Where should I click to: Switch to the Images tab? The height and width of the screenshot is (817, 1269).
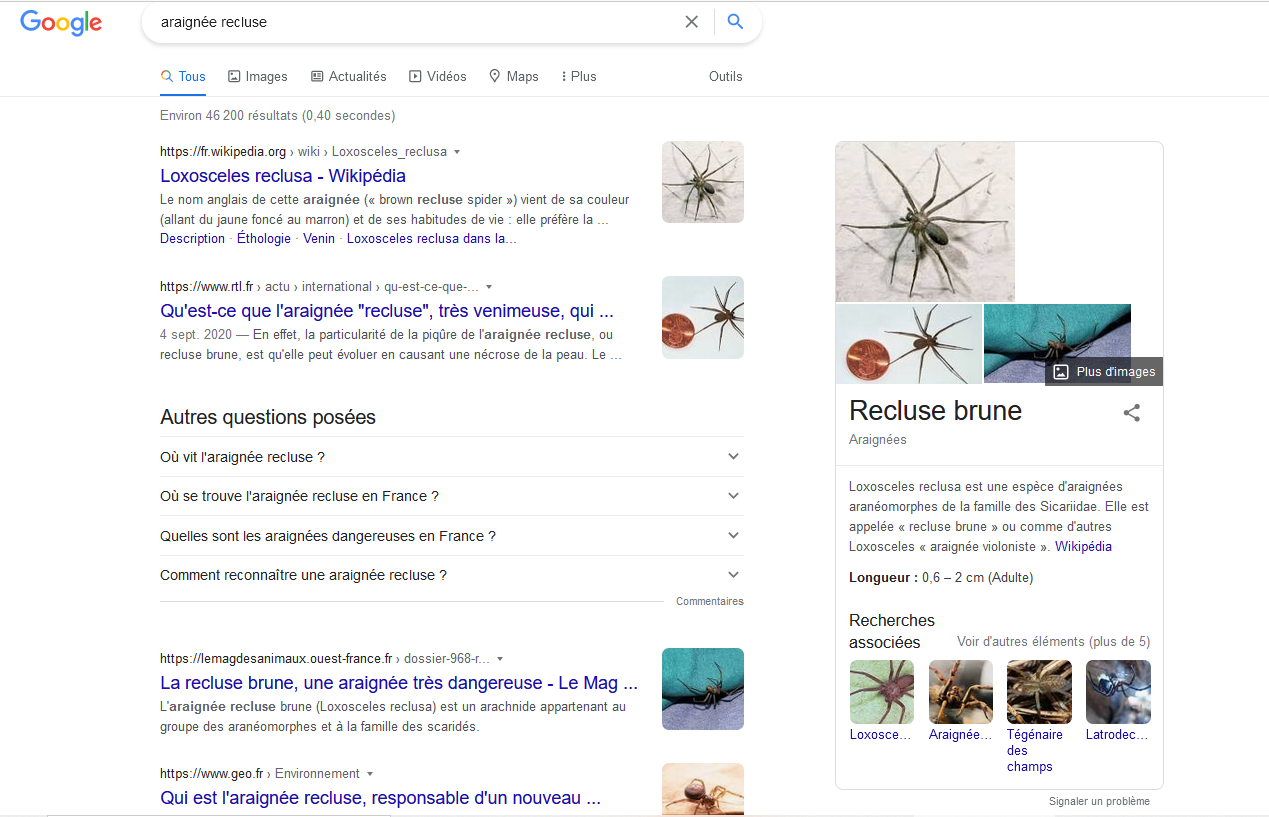[x=258, y=77]
